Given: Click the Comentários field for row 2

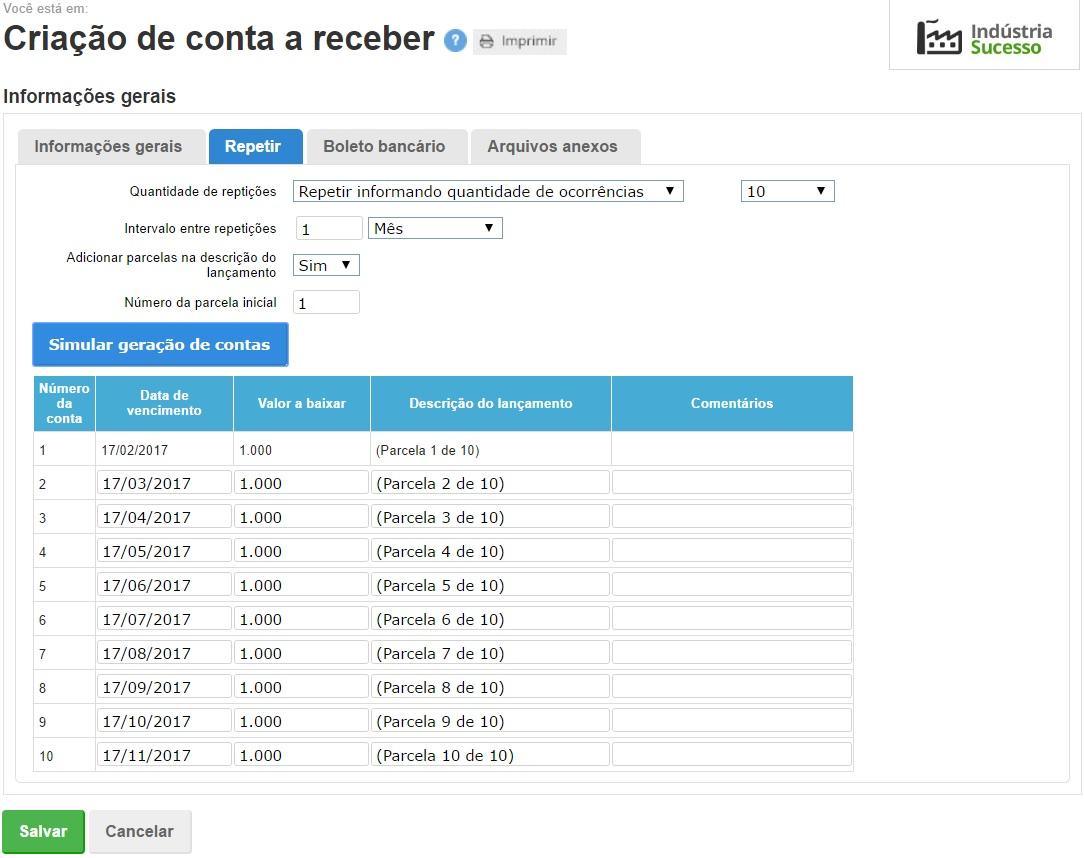Looking at the screenshot, I should click(x=732, y=483).
